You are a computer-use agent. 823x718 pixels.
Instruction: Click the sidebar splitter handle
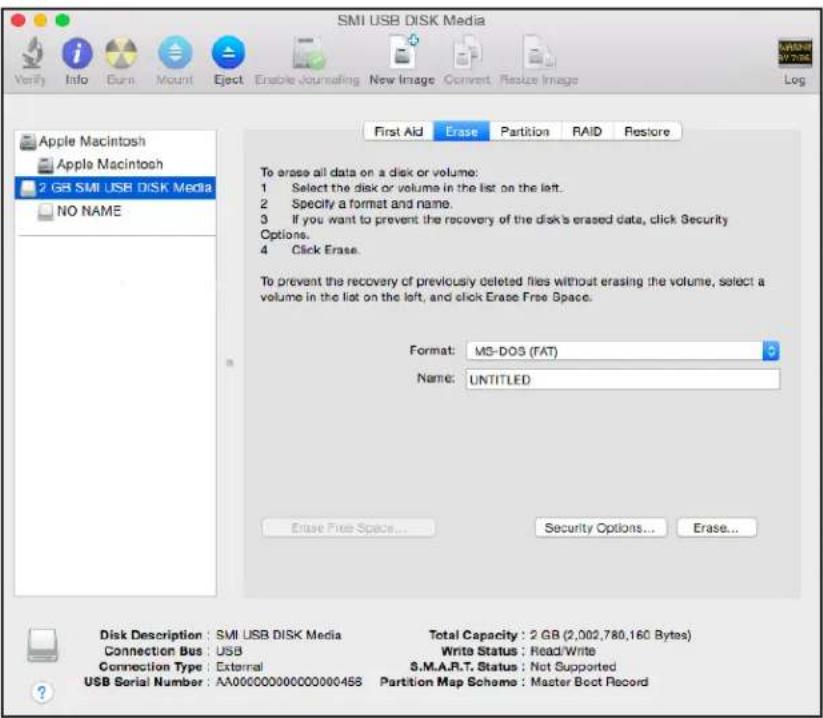(230, 363)
